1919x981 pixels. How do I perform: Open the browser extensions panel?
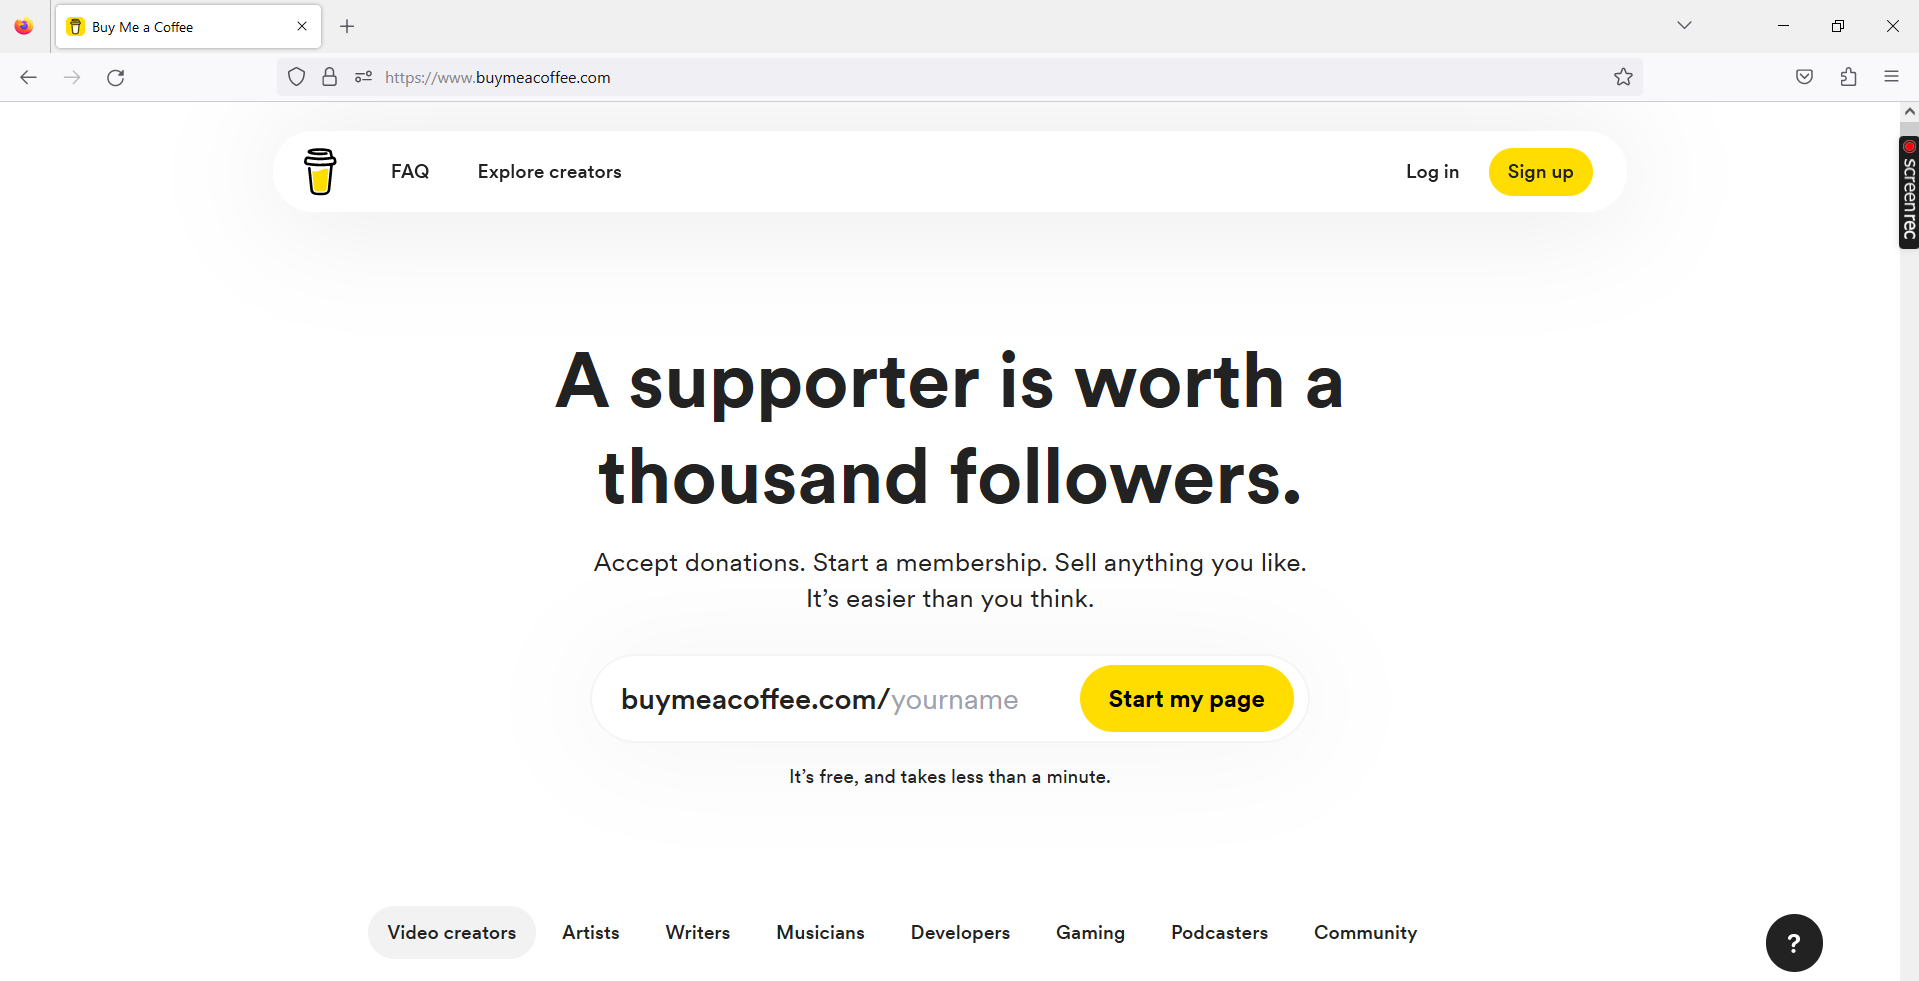click(1848, 76)
